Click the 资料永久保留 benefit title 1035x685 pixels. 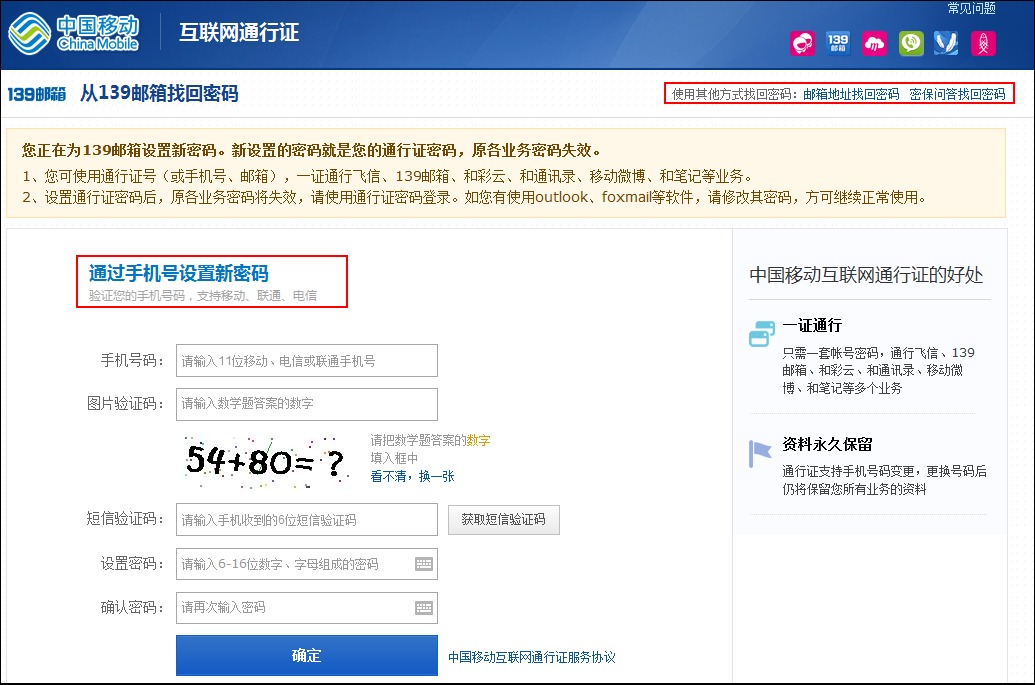827,445
